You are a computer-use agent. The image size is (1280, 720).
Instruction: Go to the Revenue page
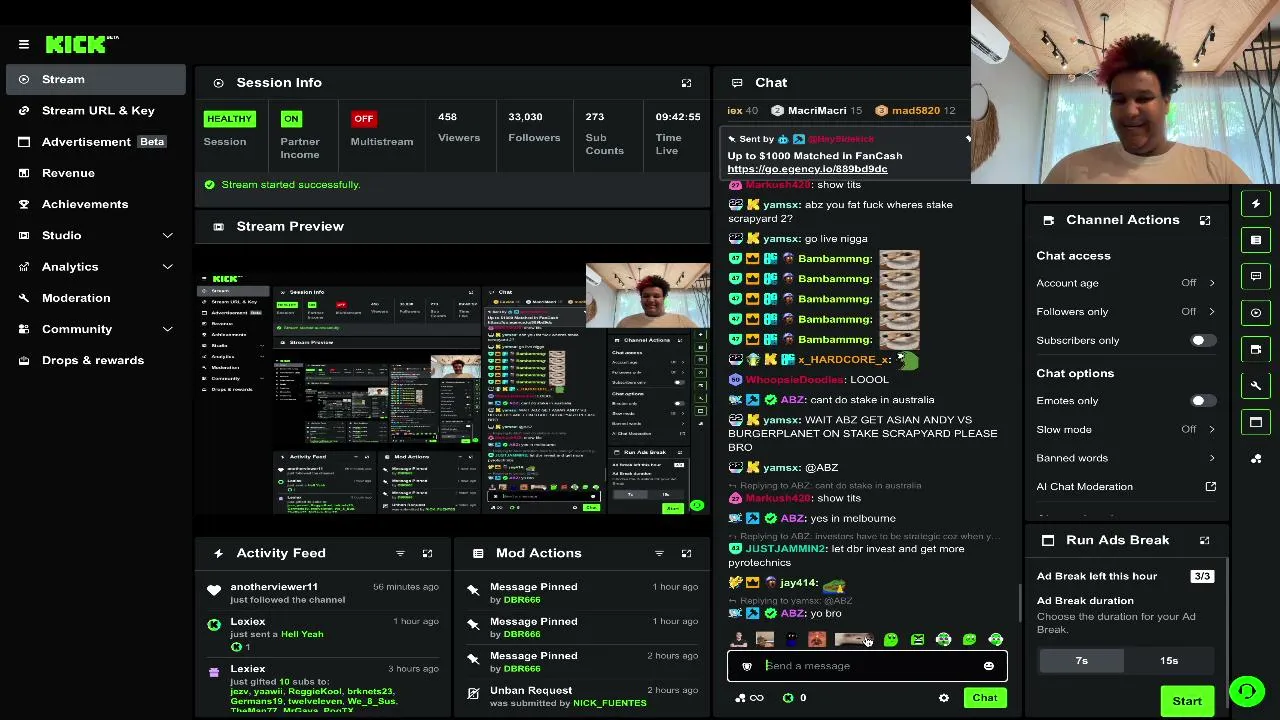pyautogui.click(x=96, y=173)
